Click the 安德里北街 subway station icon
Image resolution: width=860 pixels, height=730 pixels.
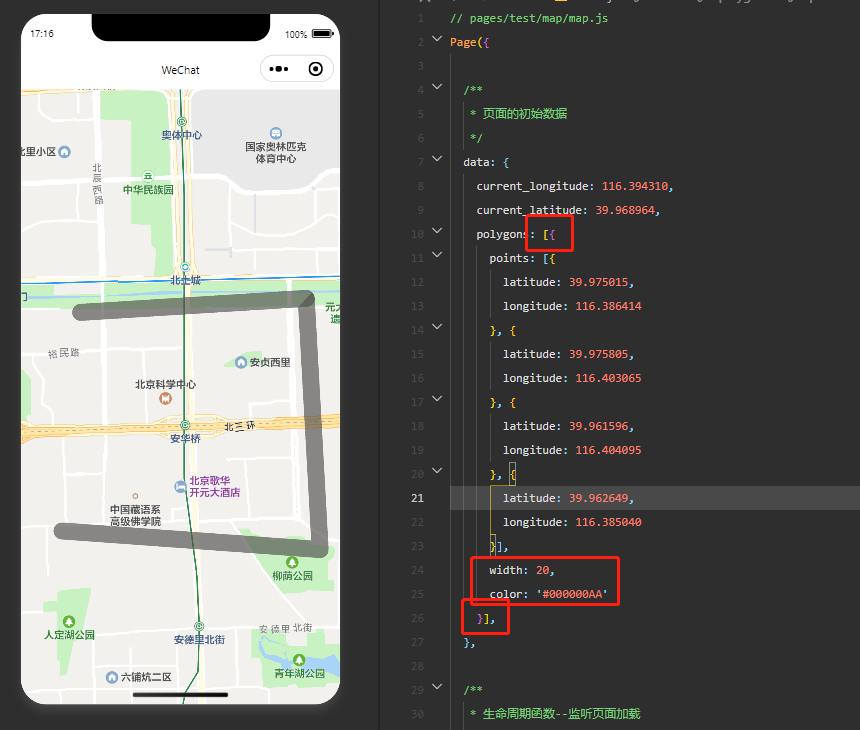[199, 626]
